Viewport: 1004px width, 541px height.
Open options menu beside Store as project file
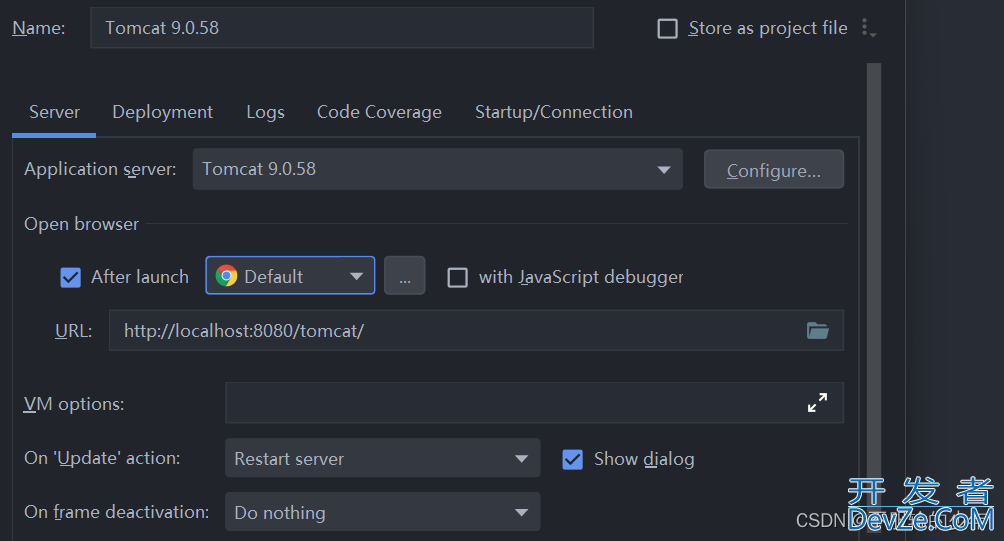(868, 28)
